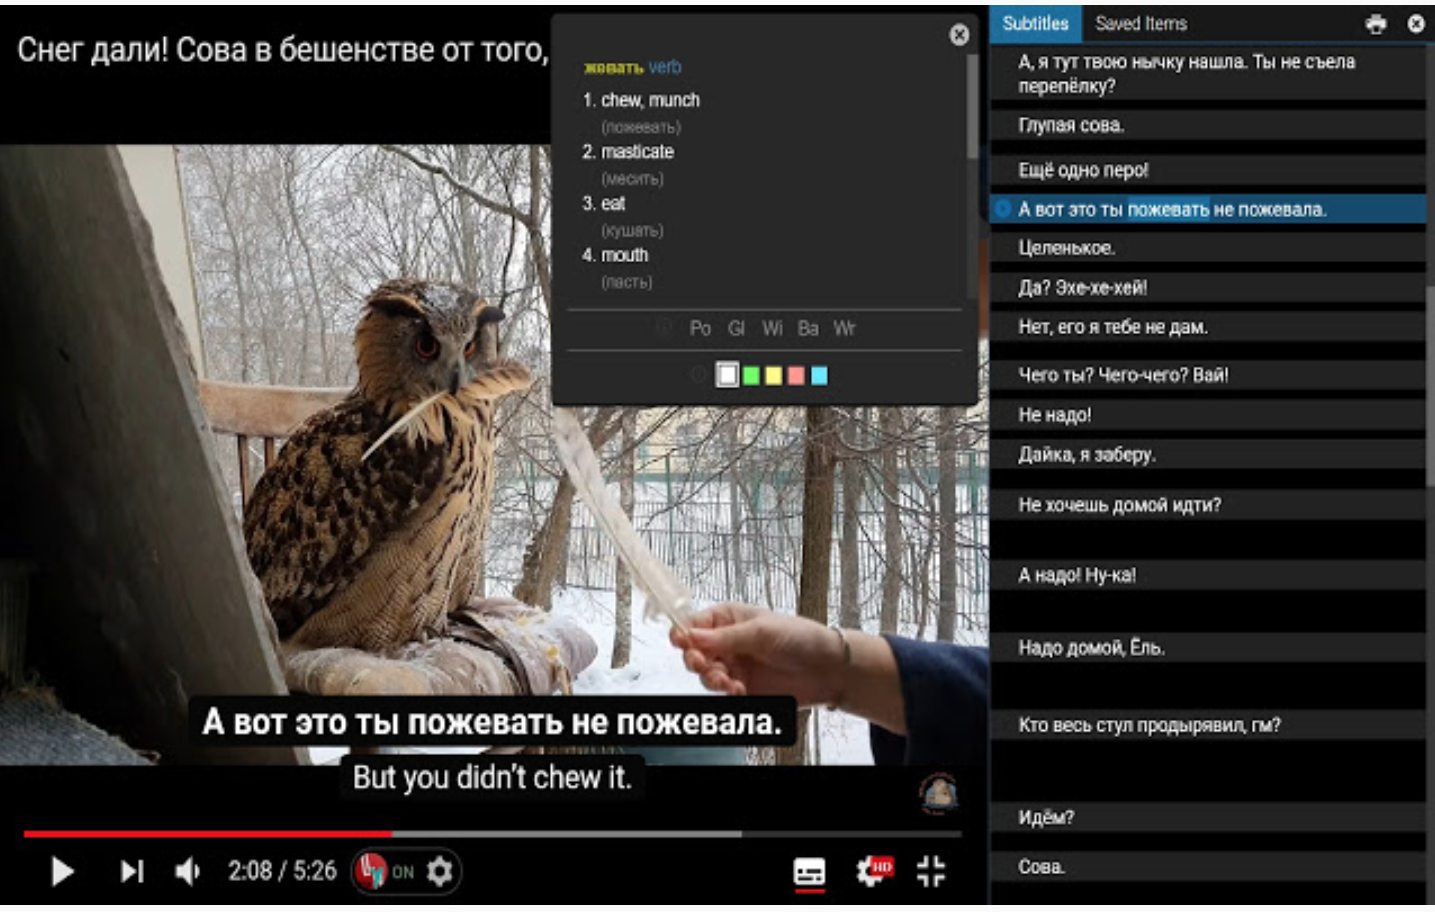This screenshot has width=1435, height=912.
Task: Close the subtitles side panel
Action: point(1416,24)
